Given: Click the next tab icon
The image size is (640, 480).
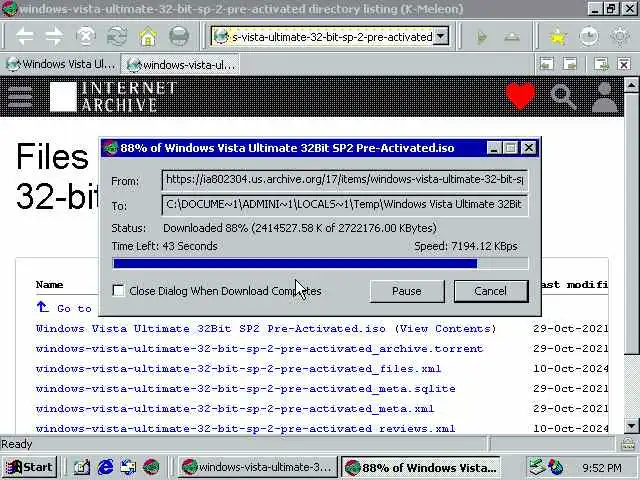Looking at the screenshot, I should [x=570, y=64].
